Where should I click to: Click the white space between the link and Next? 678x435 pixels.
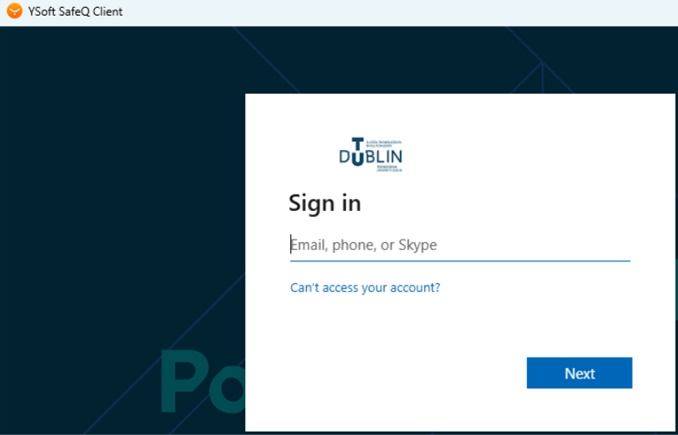[460, 326]
